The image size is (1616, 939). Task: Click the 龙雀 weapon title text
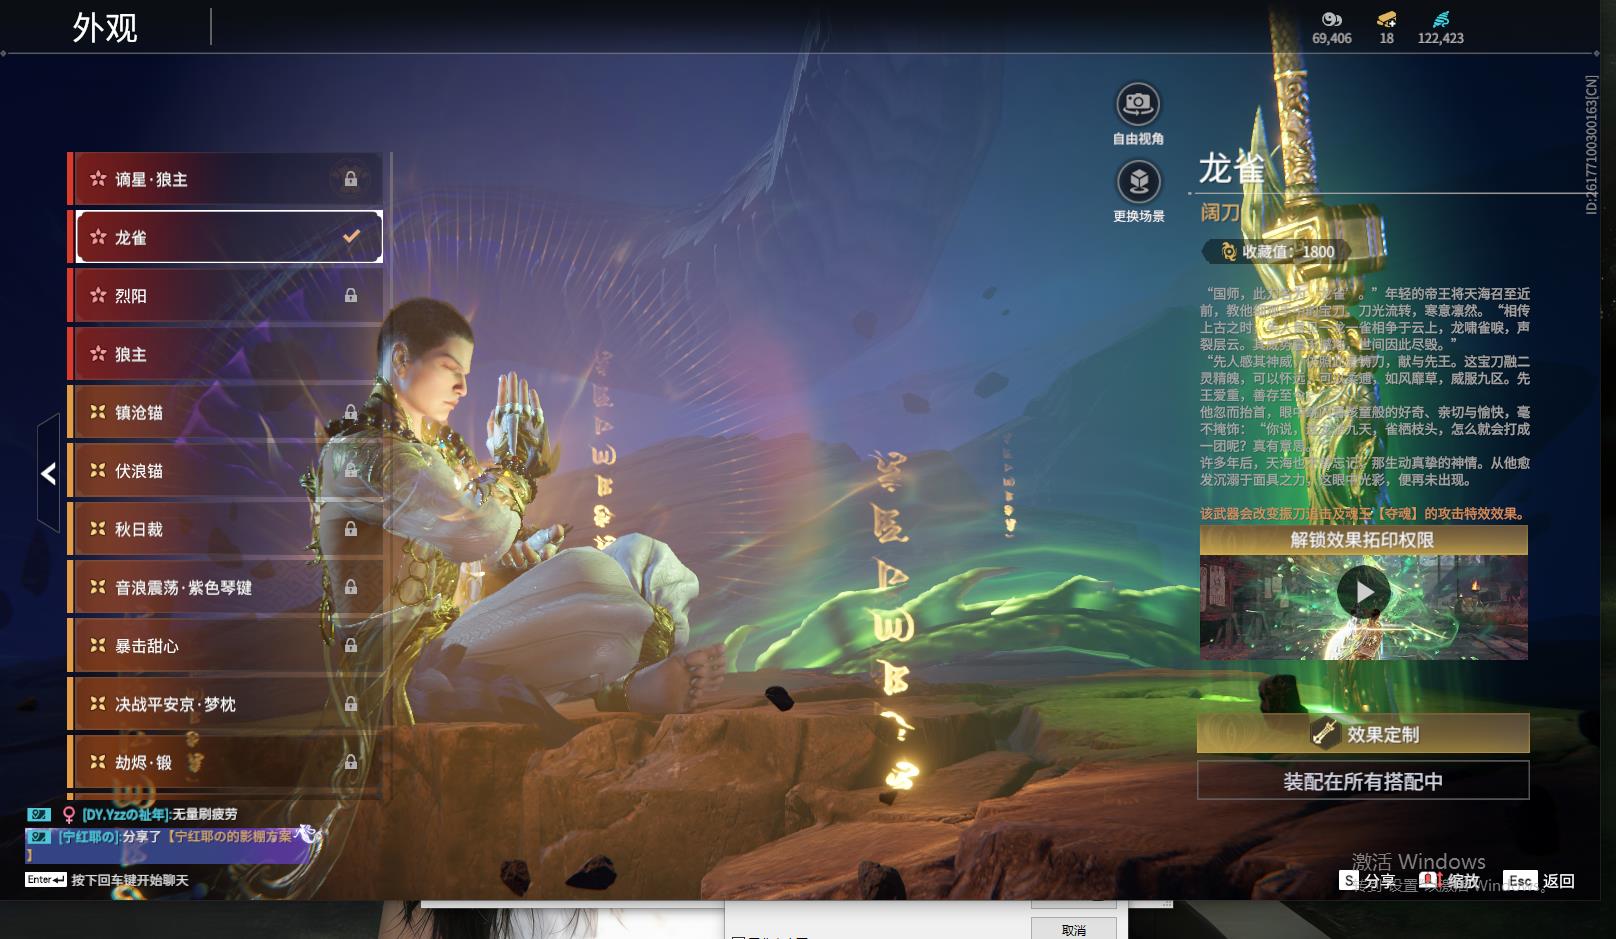[x=1231, y=168]
